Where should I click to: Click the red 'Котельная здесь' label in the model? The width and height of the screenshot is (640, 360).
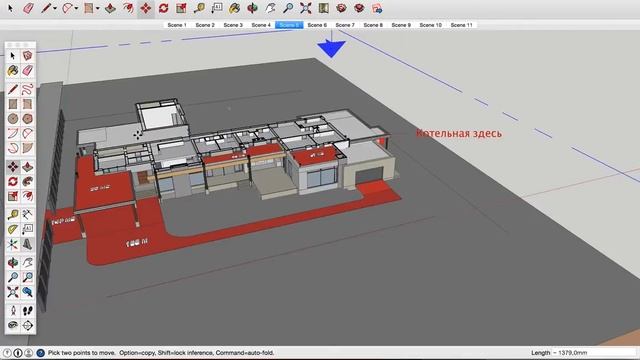[459, 133]
